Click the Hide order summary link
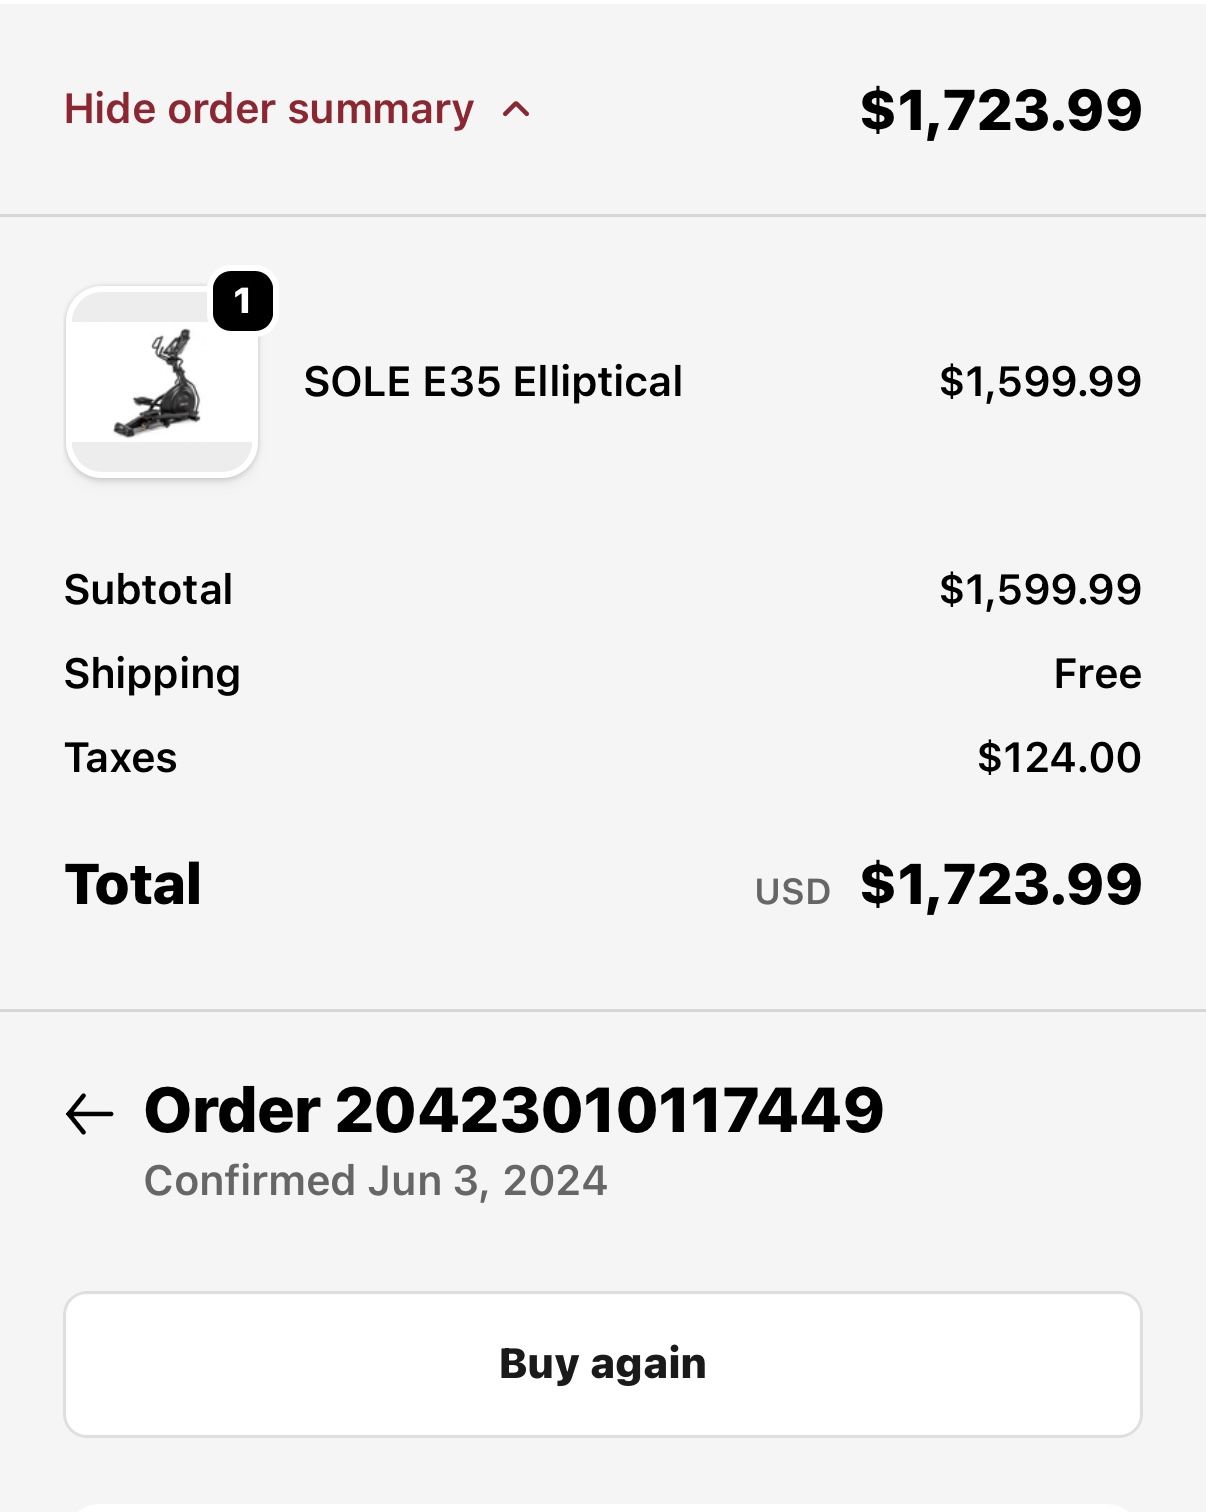This screenshot has width=1206, height=1512. (x=268, y=109)
